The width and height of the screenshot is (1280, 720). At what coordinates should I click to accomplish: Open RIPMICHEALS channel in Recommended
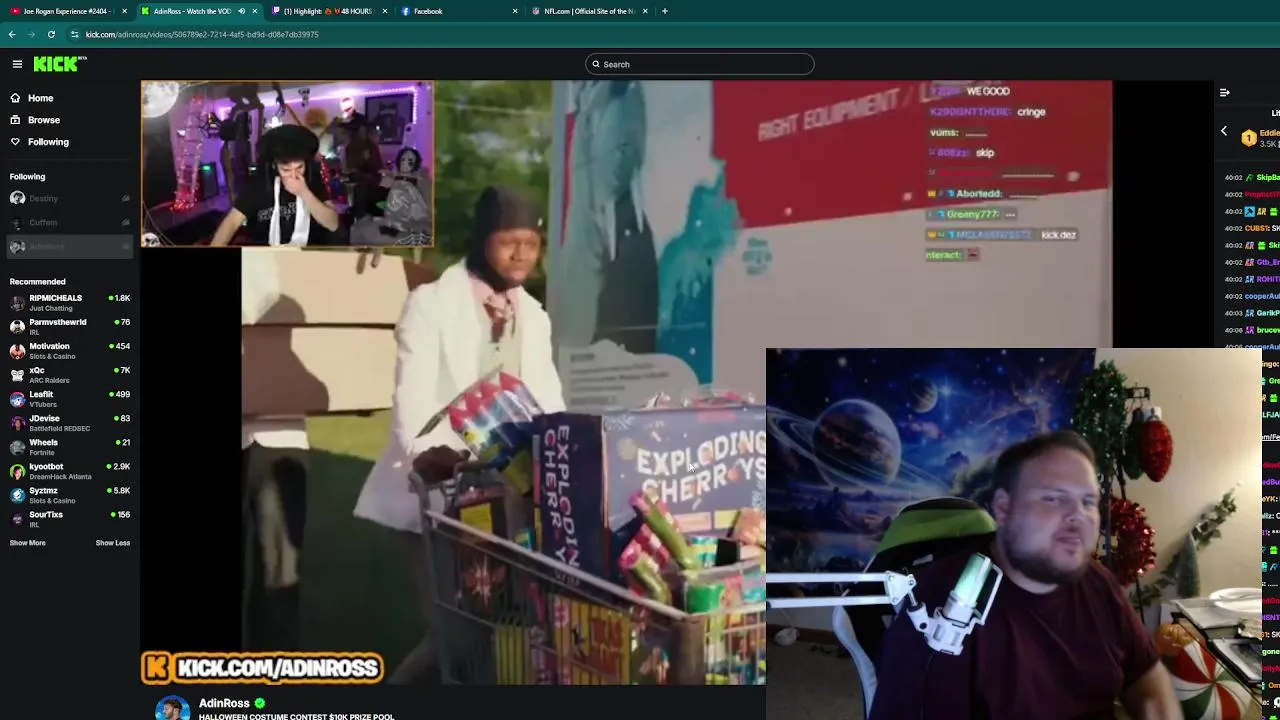(x=70, y=302)
